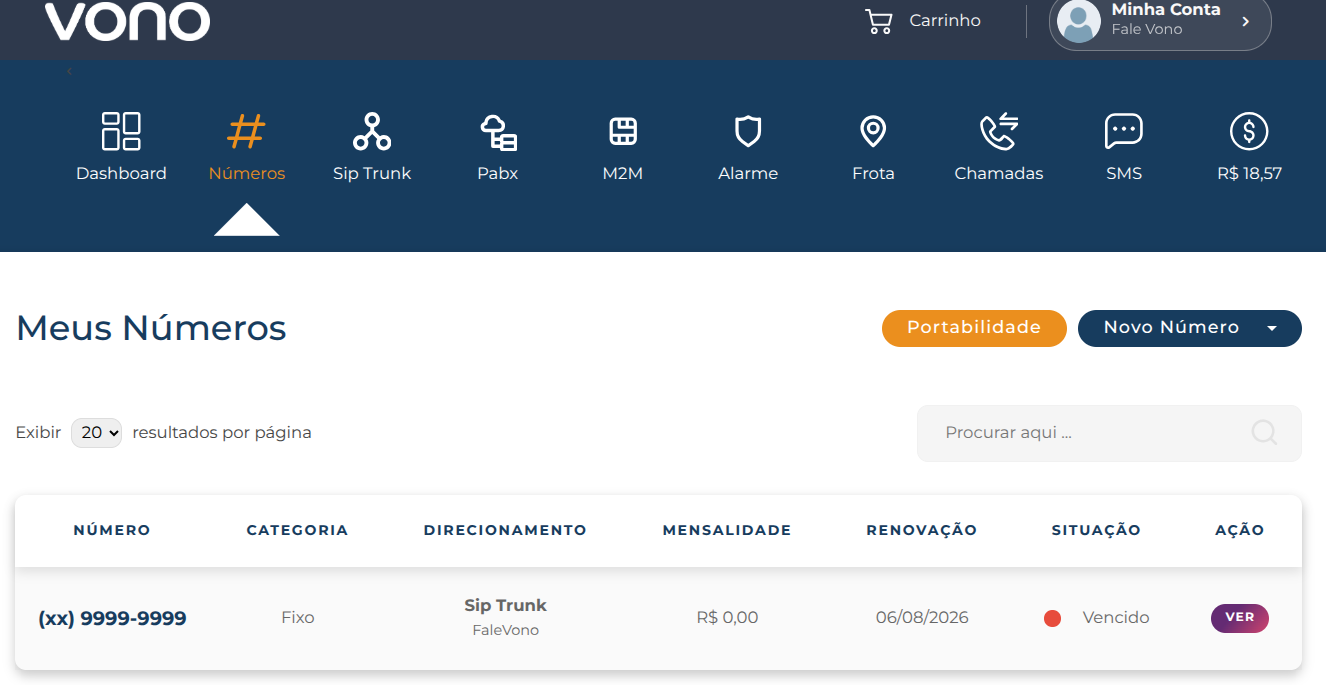The height and width of the screenshot is (685, 1326).
Task: Go to SMS menu label
Action: coord(1124,173)
